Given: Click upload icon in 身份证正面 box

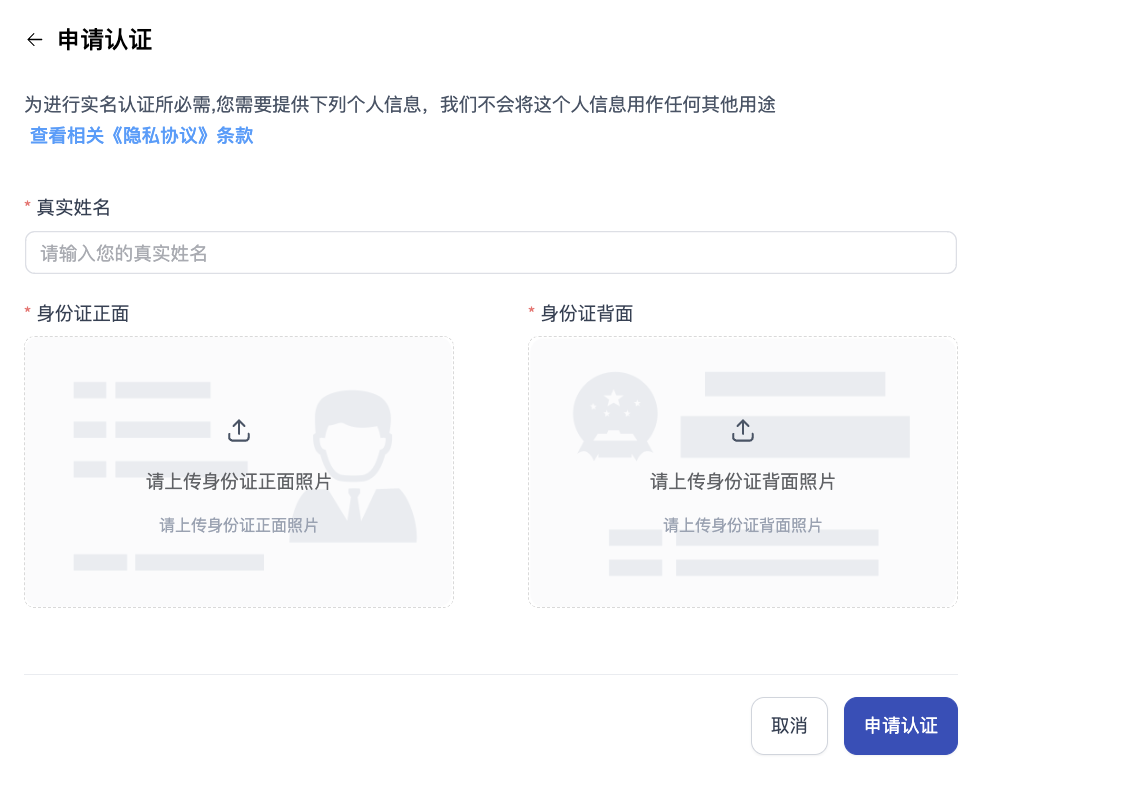Looking at the screenshot, I should 239,431.
